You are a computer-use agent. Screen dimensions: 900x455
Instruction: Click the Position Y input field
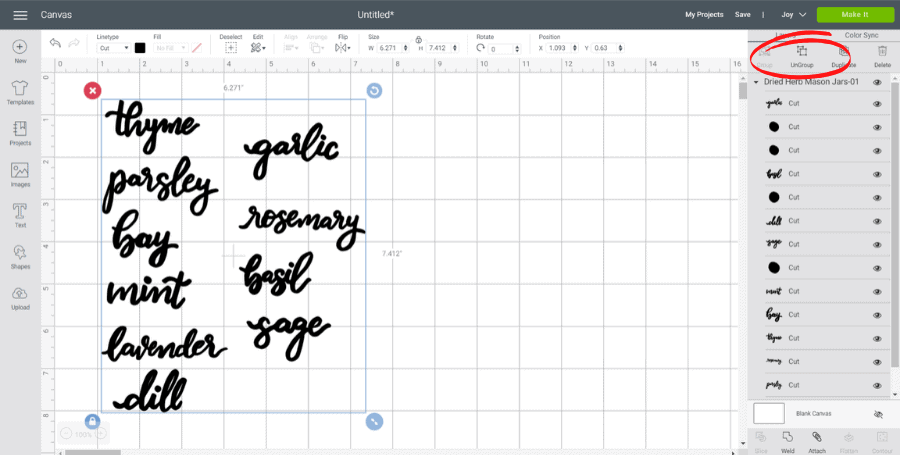pos(604,49)
